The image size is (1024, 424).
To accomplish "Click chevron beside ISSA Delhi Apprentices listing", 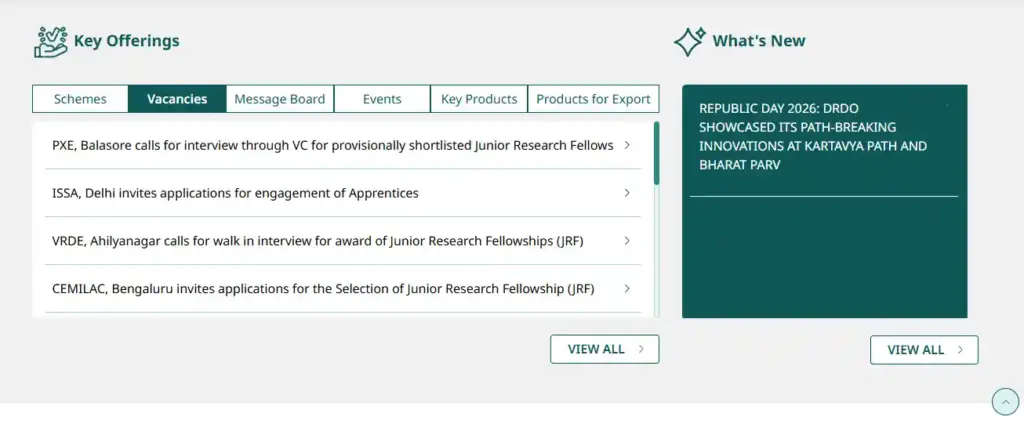I will [x=627, y=193].
